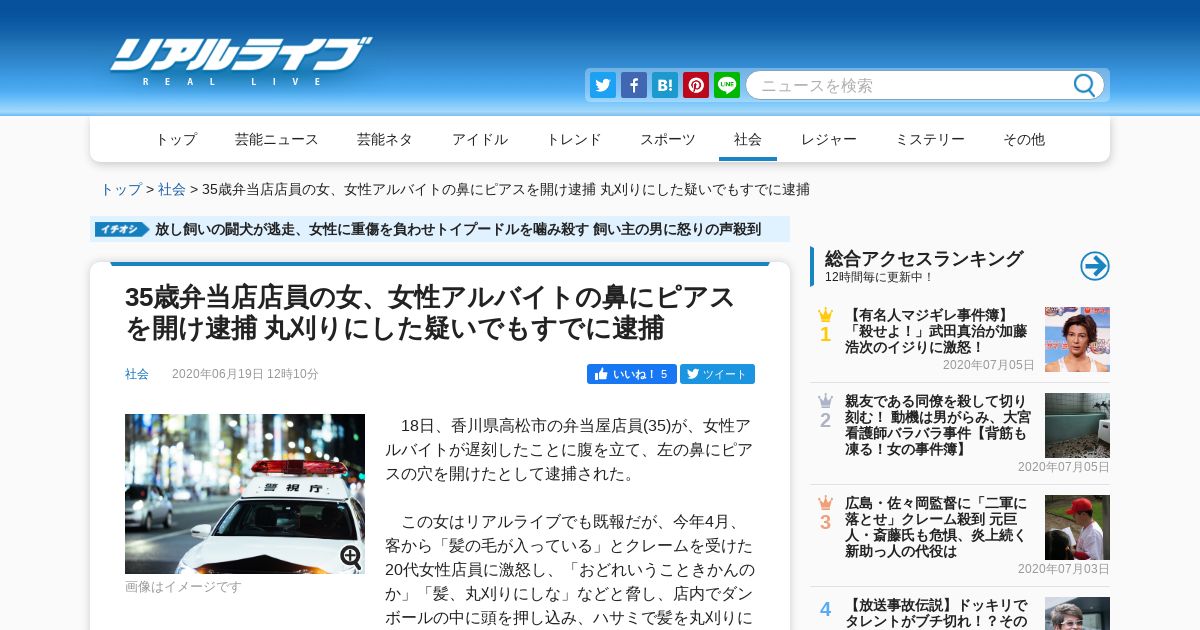Click the 12時間毎に更新中！ text
The width and height of the screenshot is (1200, 630).
pos(879,277)
